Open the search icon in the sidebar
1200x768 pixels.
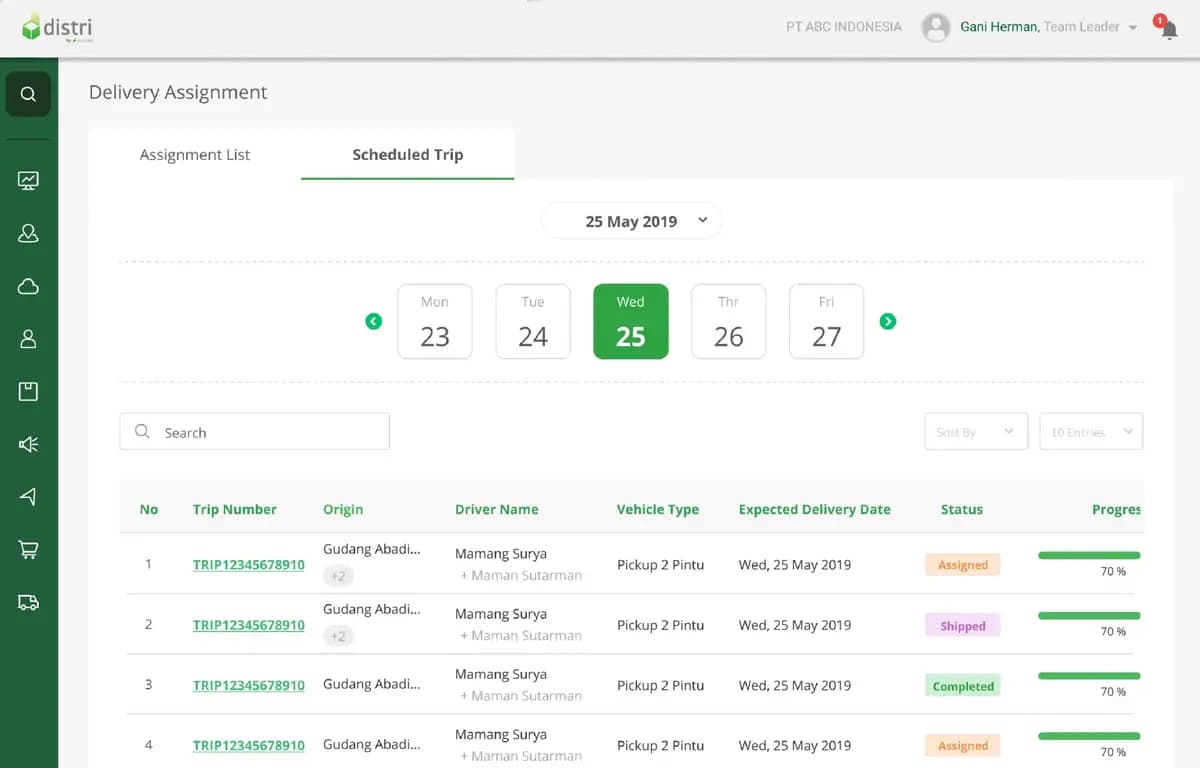[28, 94]
